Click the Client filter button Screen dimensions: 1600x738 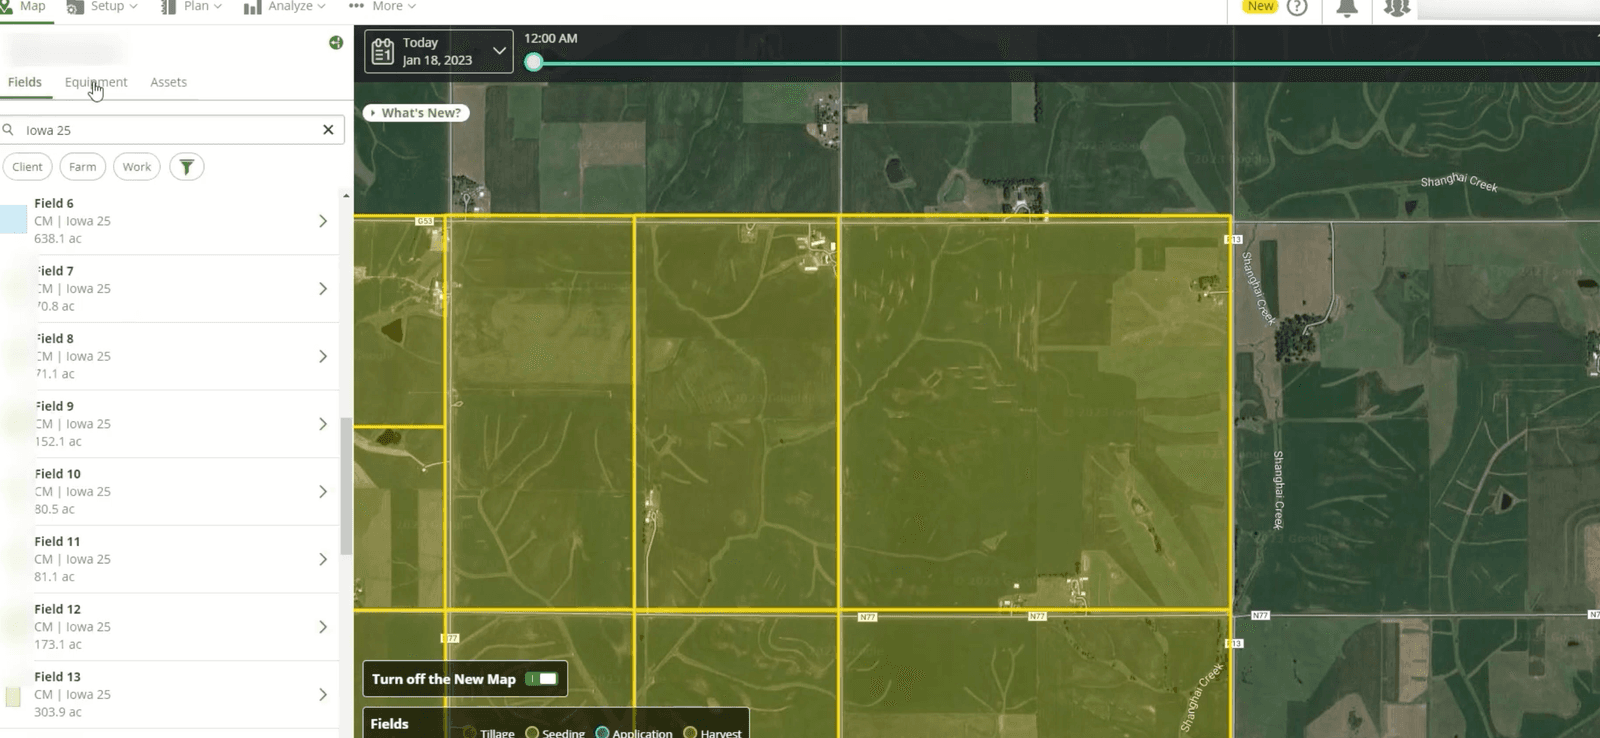27,167
